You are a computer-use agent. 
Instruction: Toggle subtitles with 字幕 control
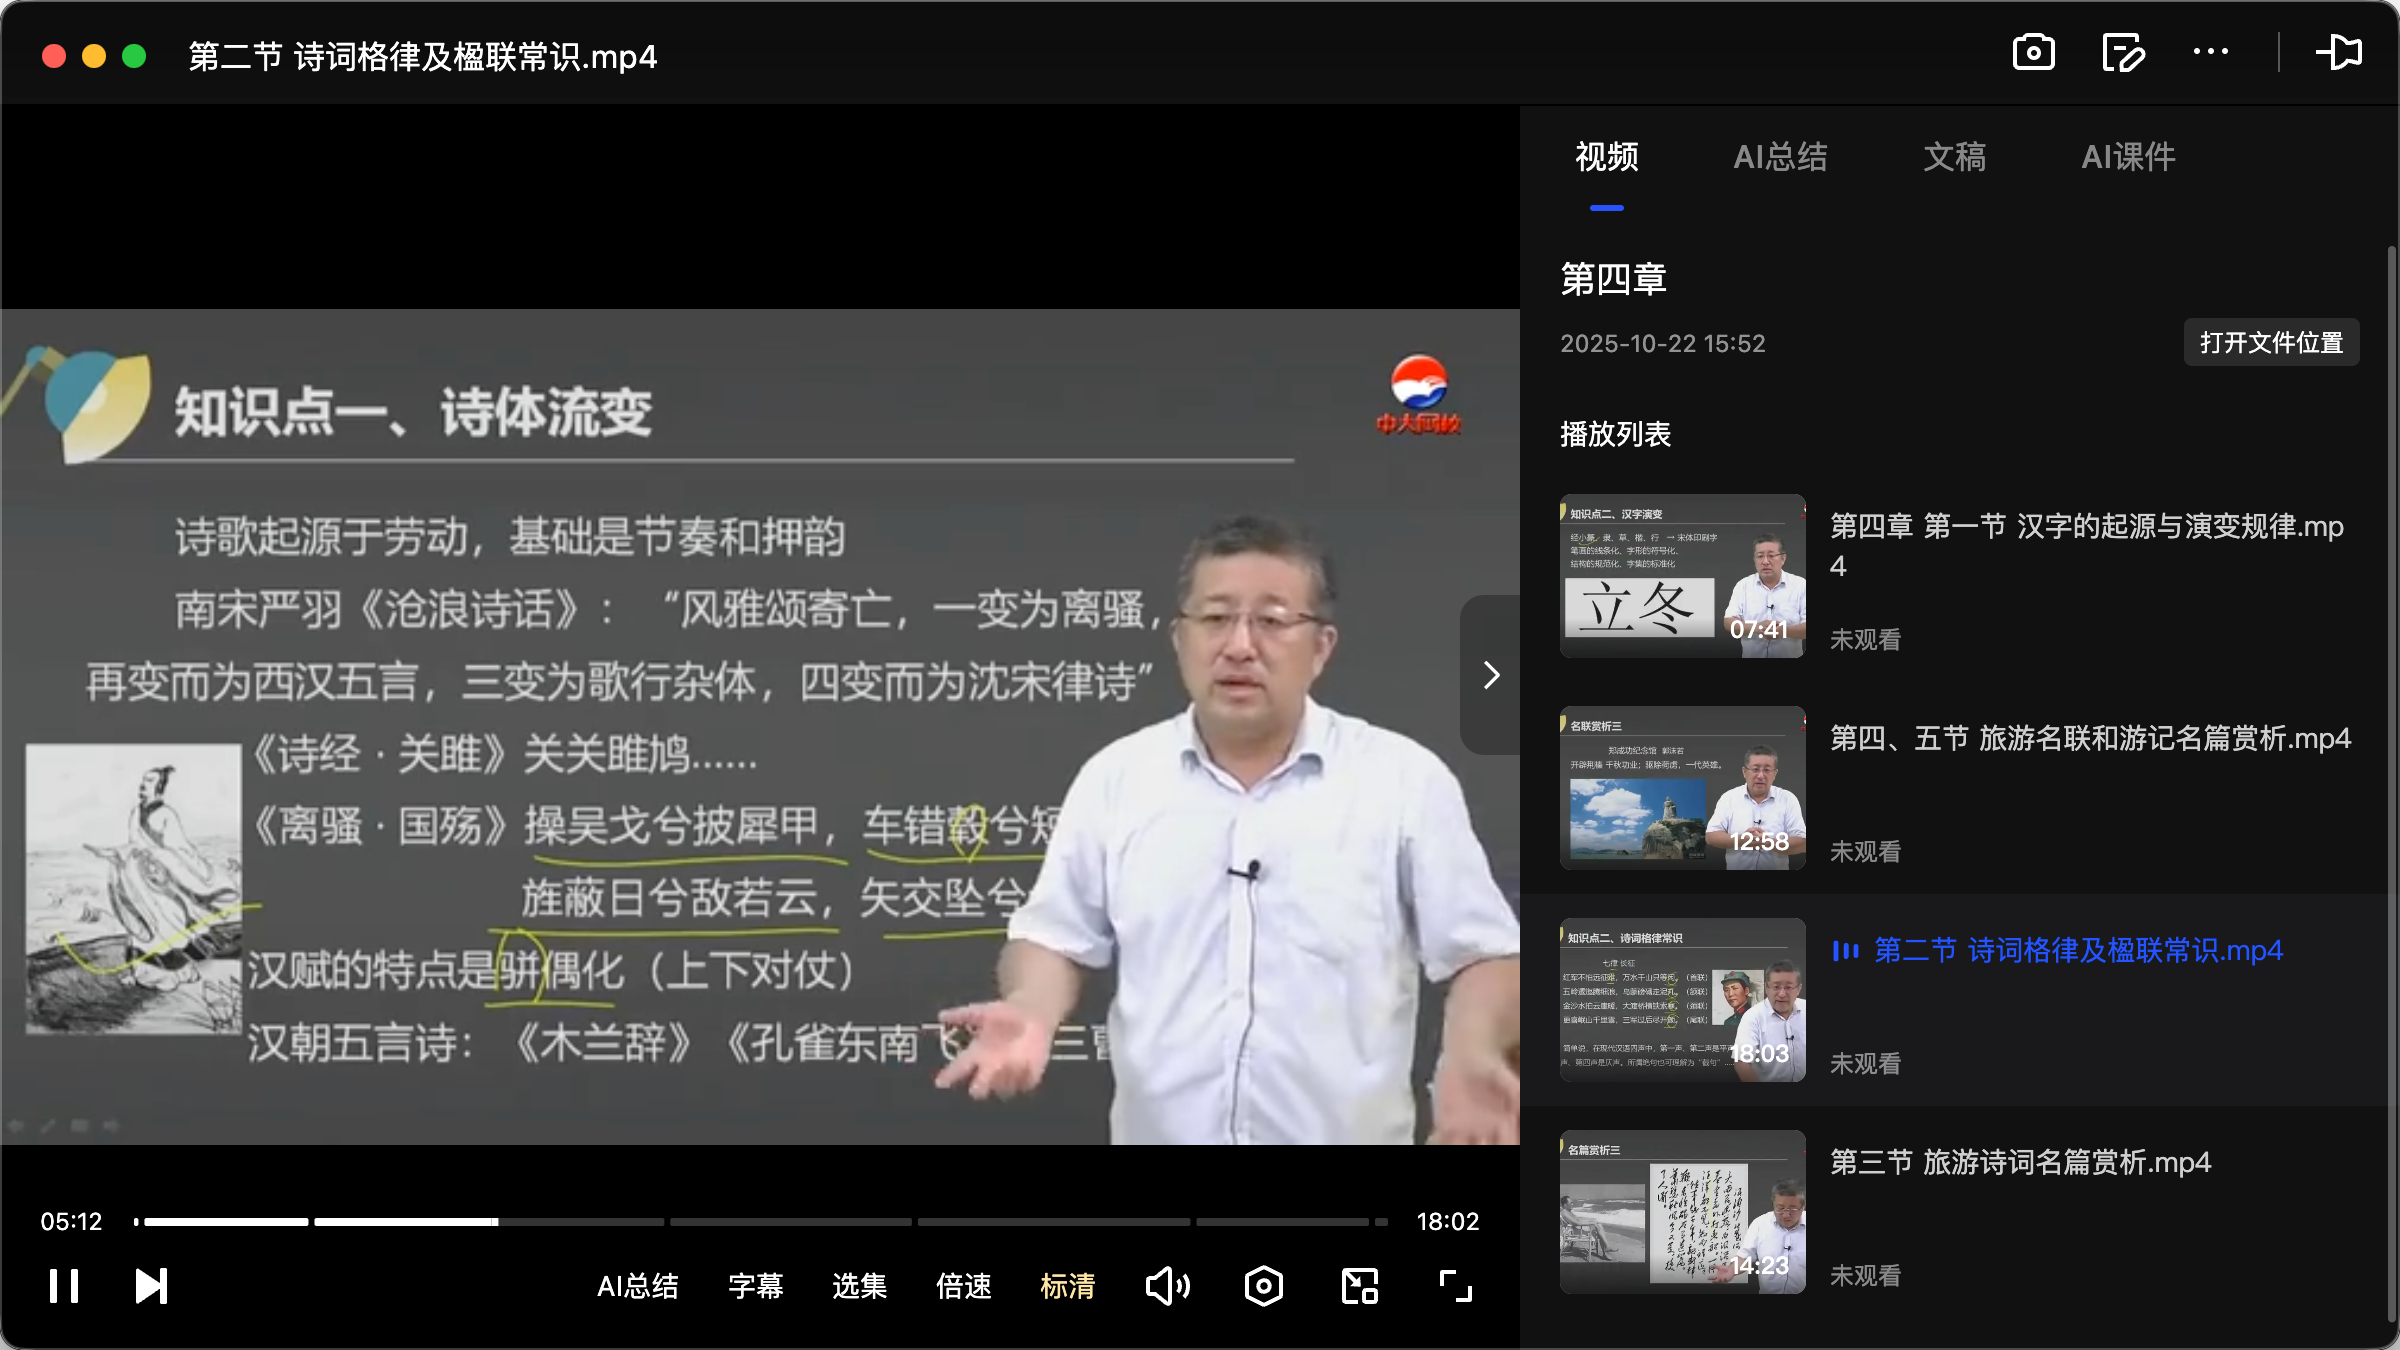[756, 1287]
